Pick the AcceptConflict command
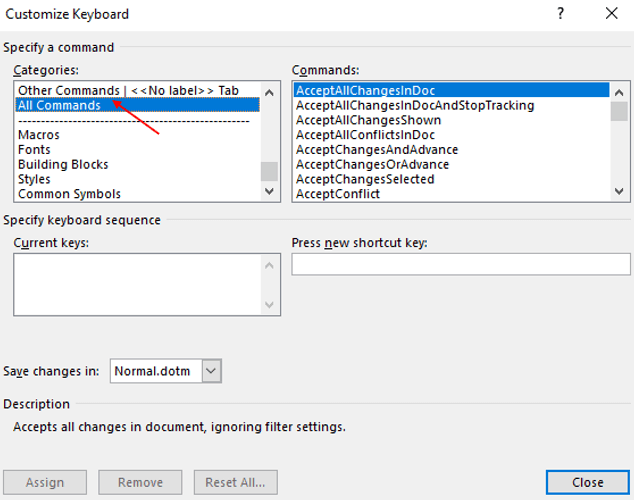Image resolution: width=634 pixels, height=500 pixels. coord(337,195)
